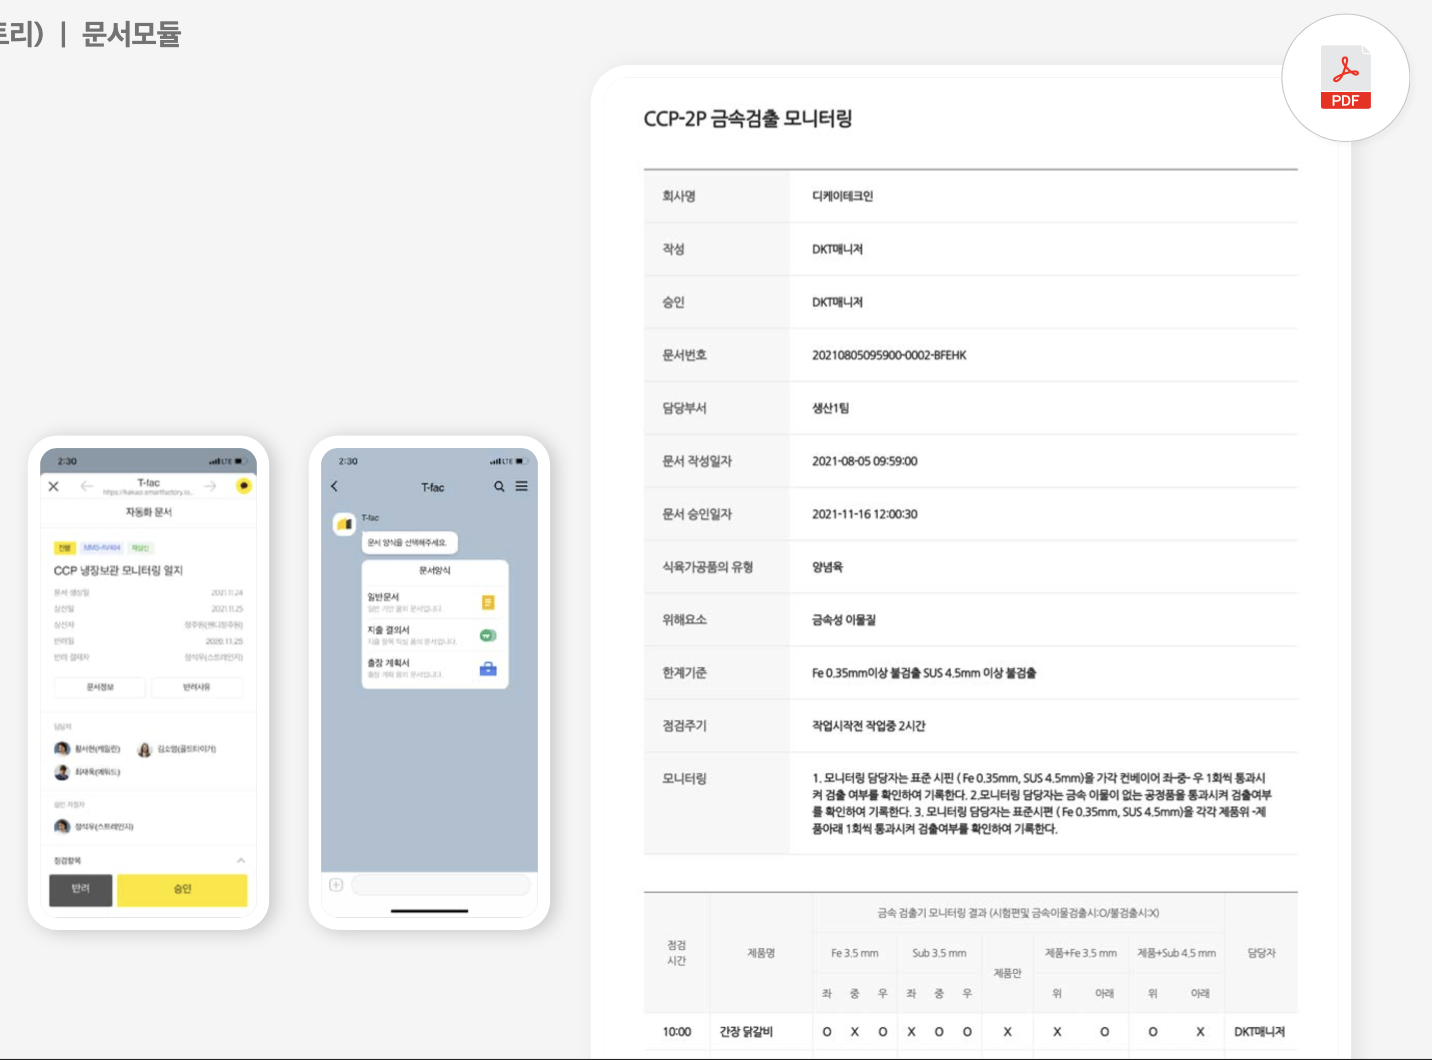Click the 금속성 이물질 hazard value
The image size is (1432, 1060).
(843, 620)
